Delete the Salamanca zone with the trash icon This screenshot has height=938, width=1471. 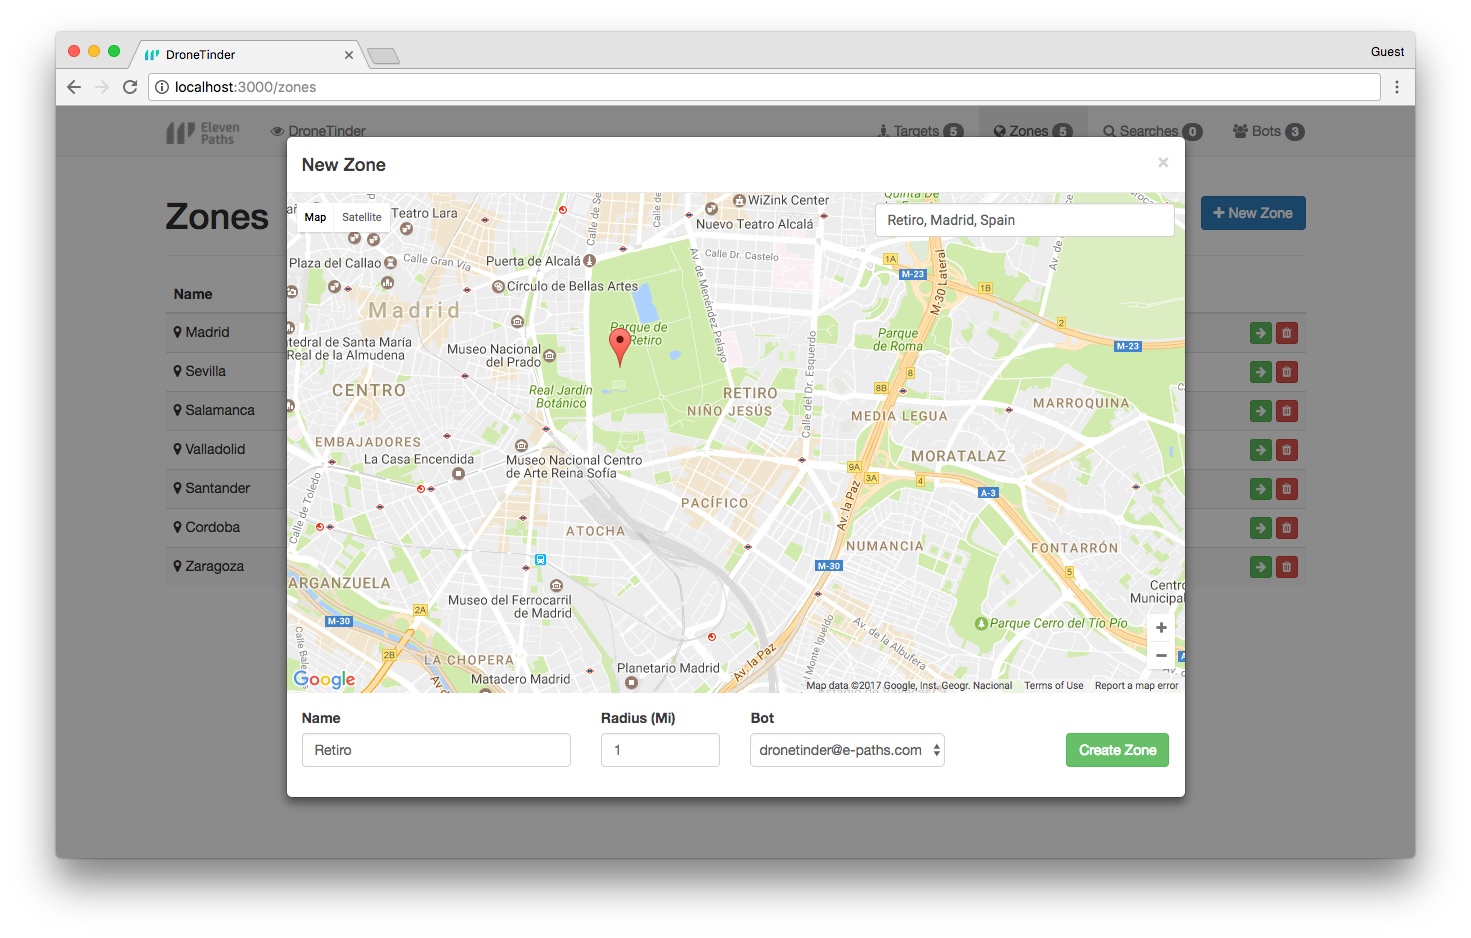(1287, 411)
